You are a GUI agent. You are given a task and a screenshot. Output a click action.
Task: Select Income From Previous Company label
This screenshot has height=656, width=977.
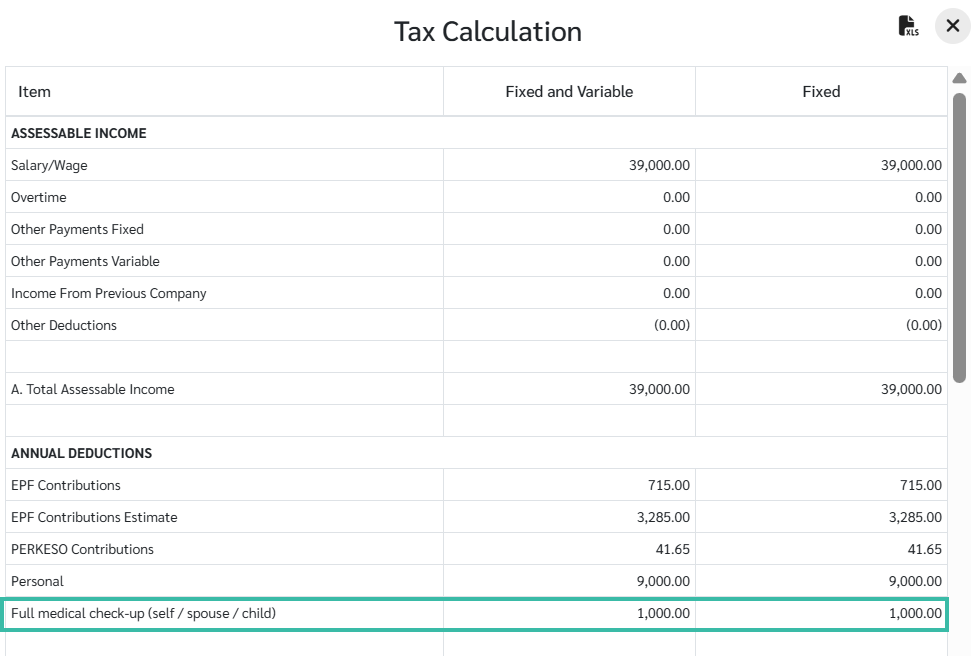(x=108, y=293)
